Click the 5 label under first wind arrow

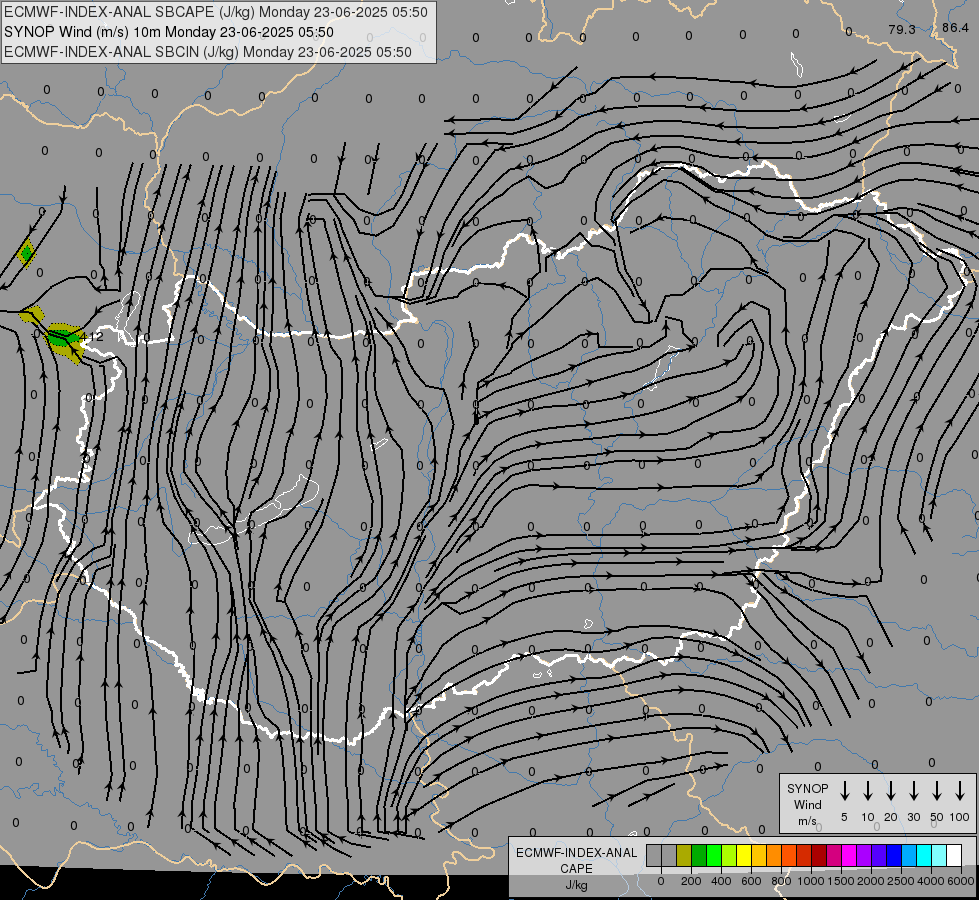pos(844,817)
